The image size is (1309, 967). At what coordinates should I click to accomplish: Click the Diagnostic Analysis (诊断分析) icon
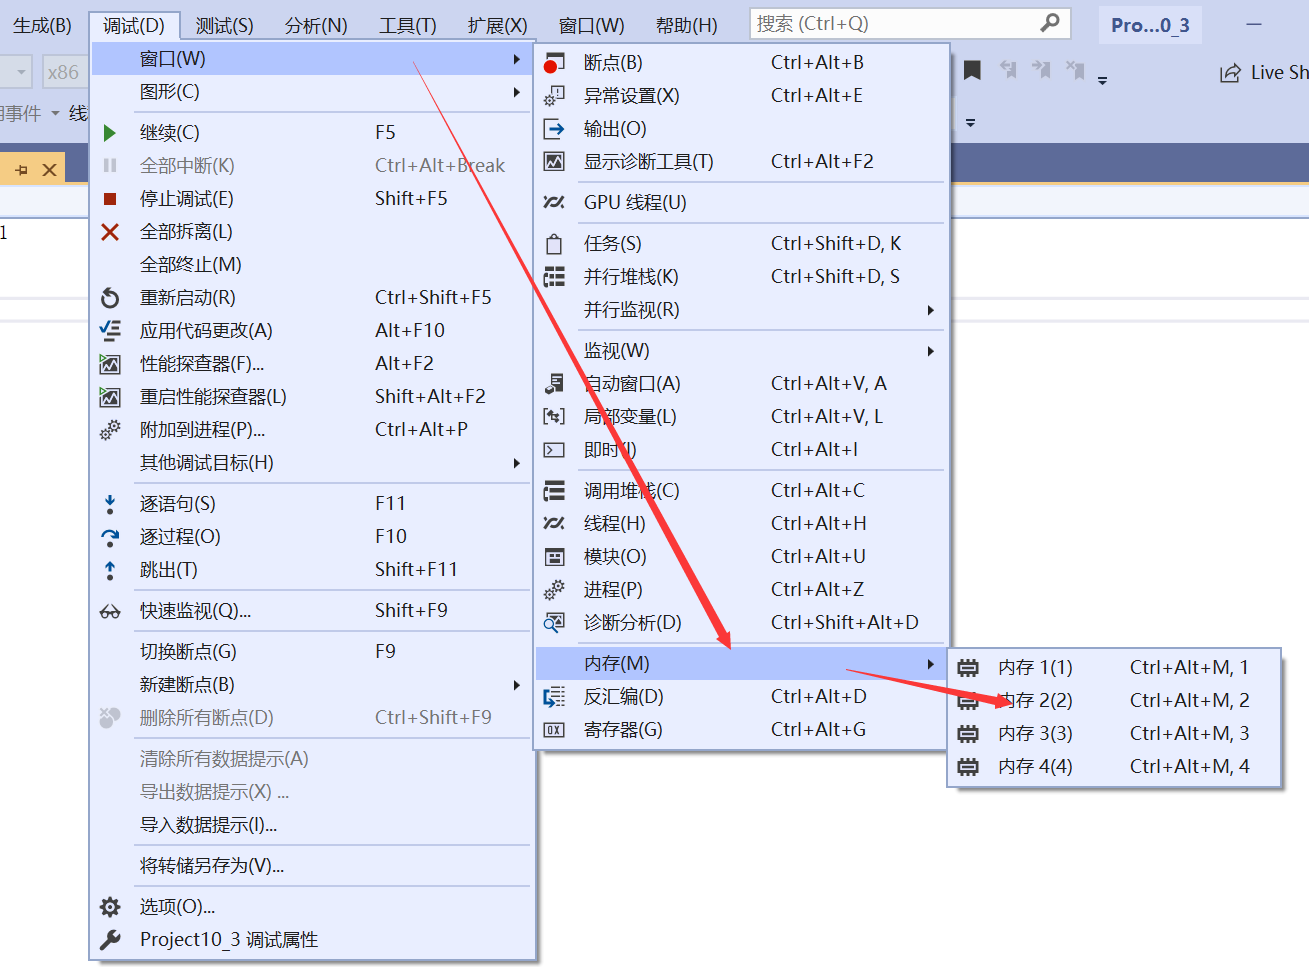coord(553,623)
